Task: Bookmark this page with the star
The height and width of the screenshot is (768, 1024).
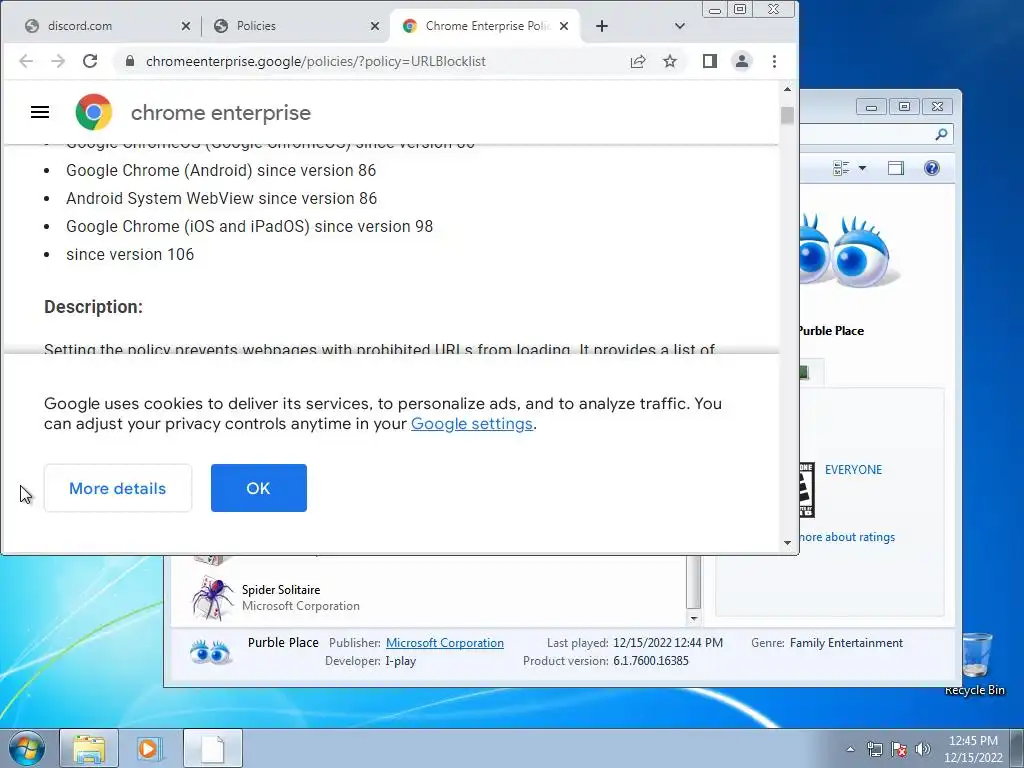Action: click(x=670, y=61)
